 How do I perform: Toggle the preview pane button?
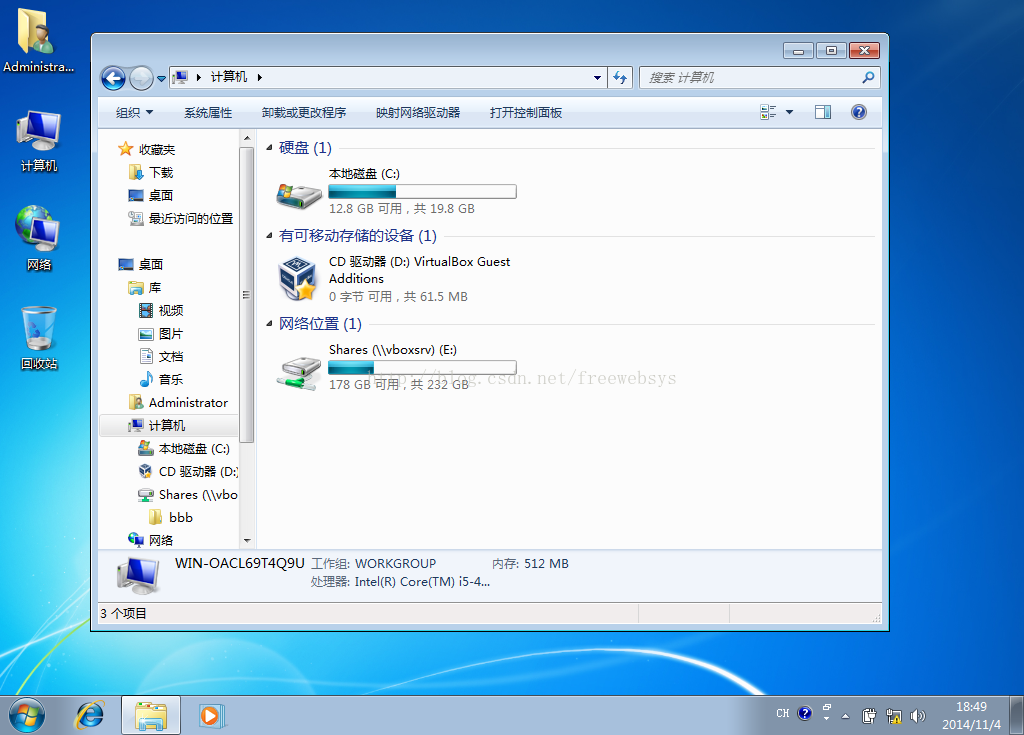[x=823, y=112]
